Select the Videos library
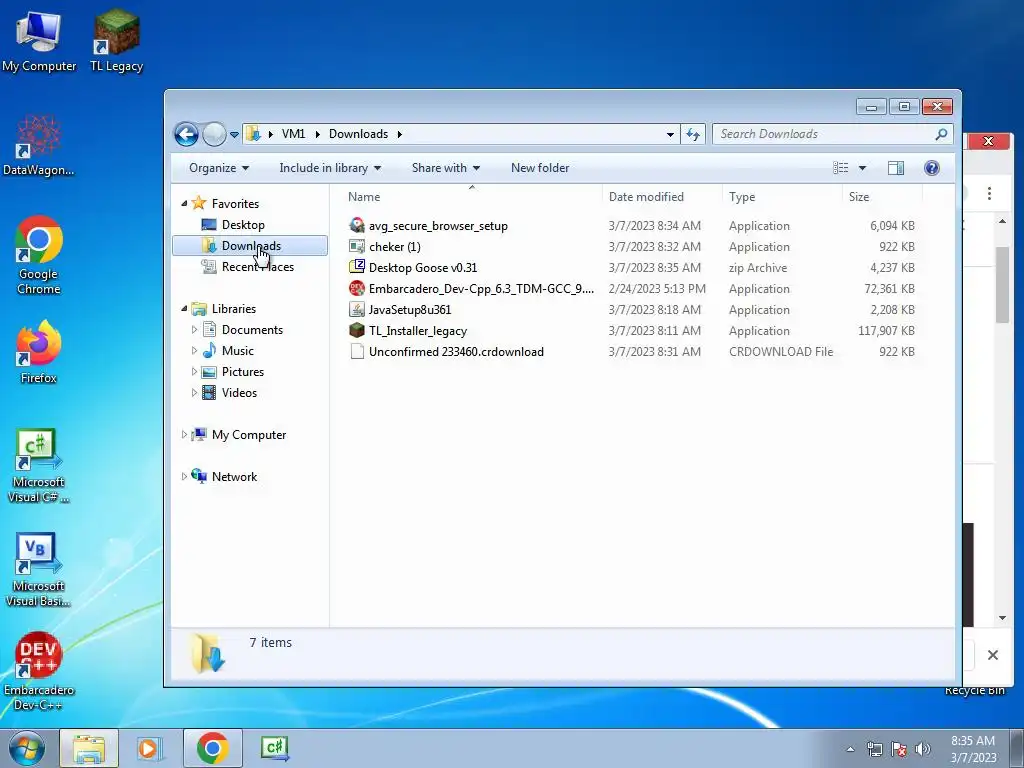1024x768 pixels. coord(239,392)
